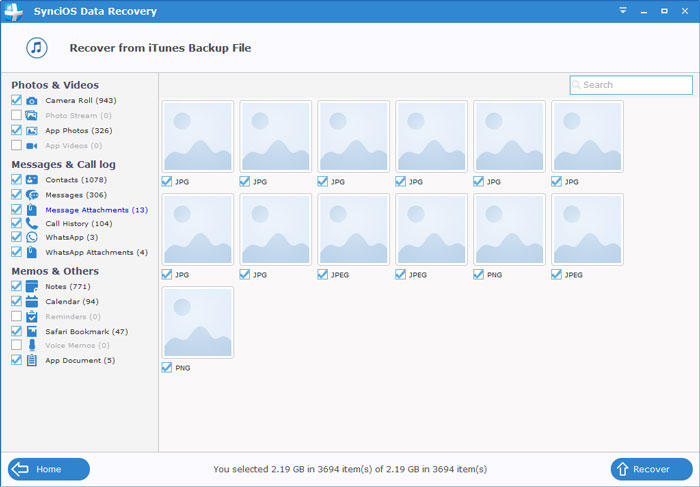
Task: Click the search magnifier icon
Action: 576,85
